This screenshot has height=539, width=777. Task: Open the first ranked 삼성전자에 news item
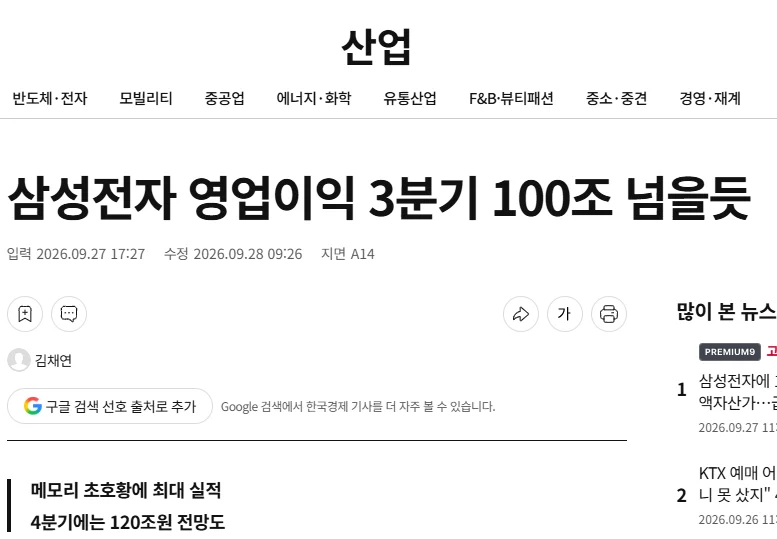pyautogui.click(x=737, y=391)
